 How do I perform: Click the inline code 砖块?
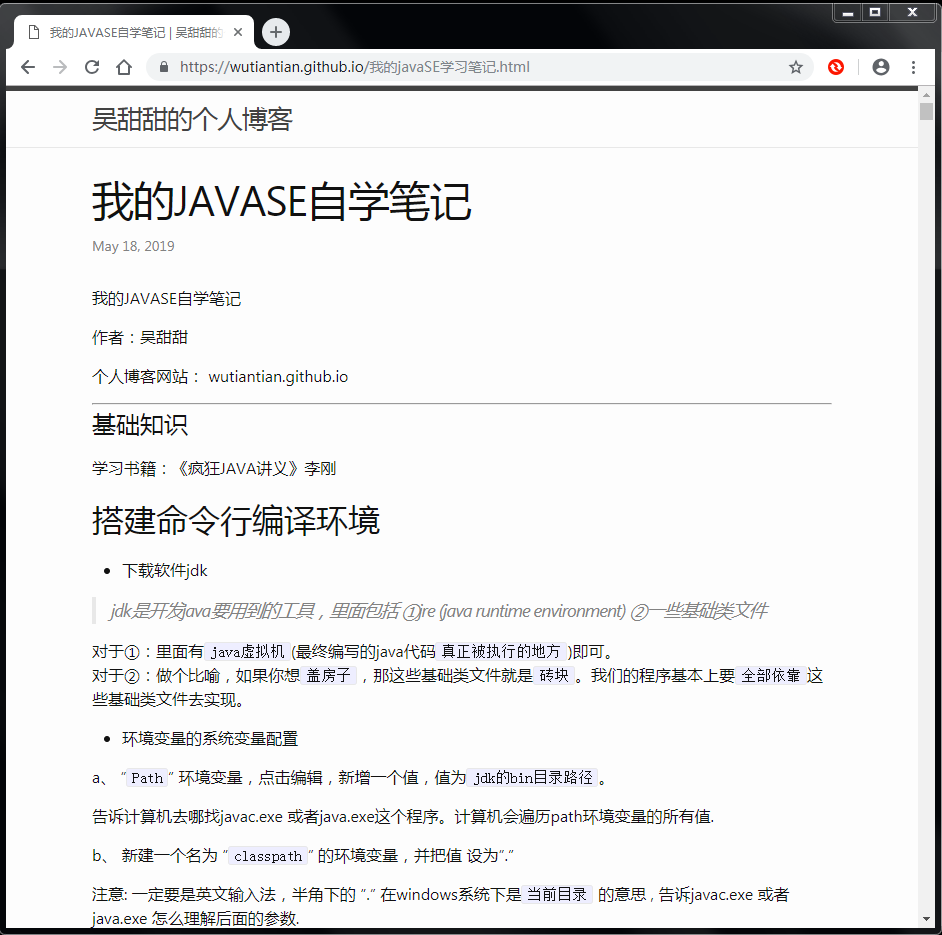[554, 675]
